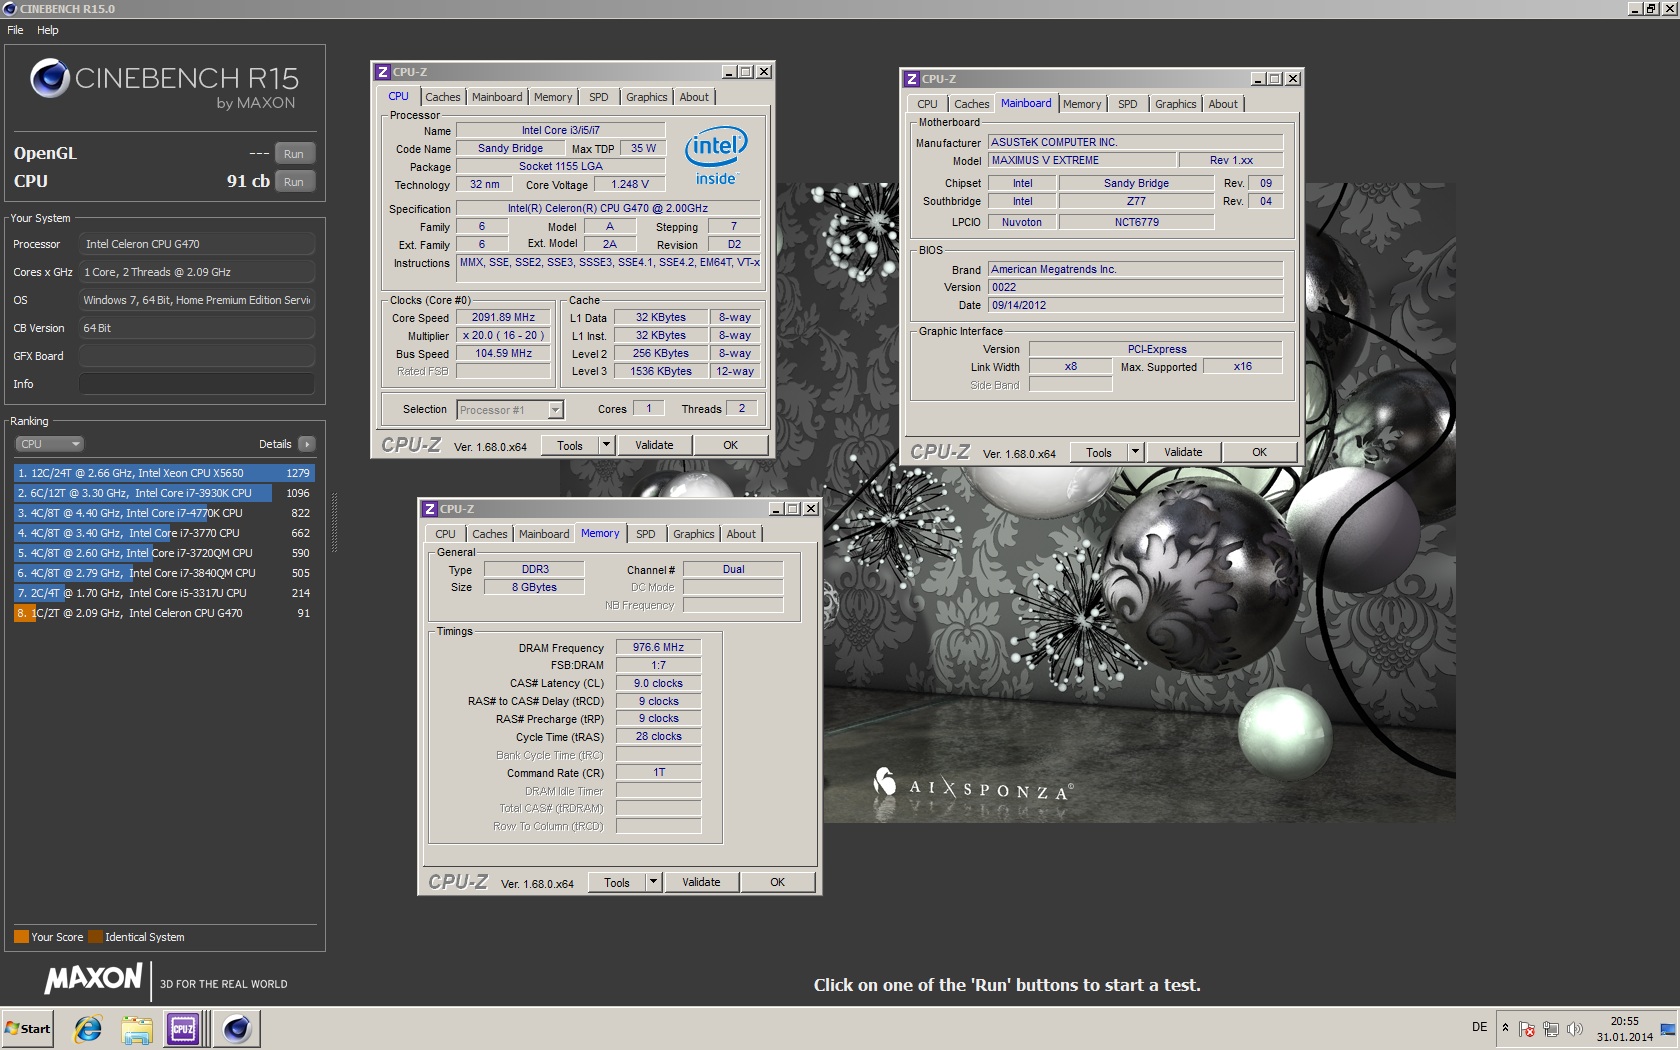Click the Z icon in Memory window titlebar
Viewport: 1680px width, 1050px height.
pos(429,509)
